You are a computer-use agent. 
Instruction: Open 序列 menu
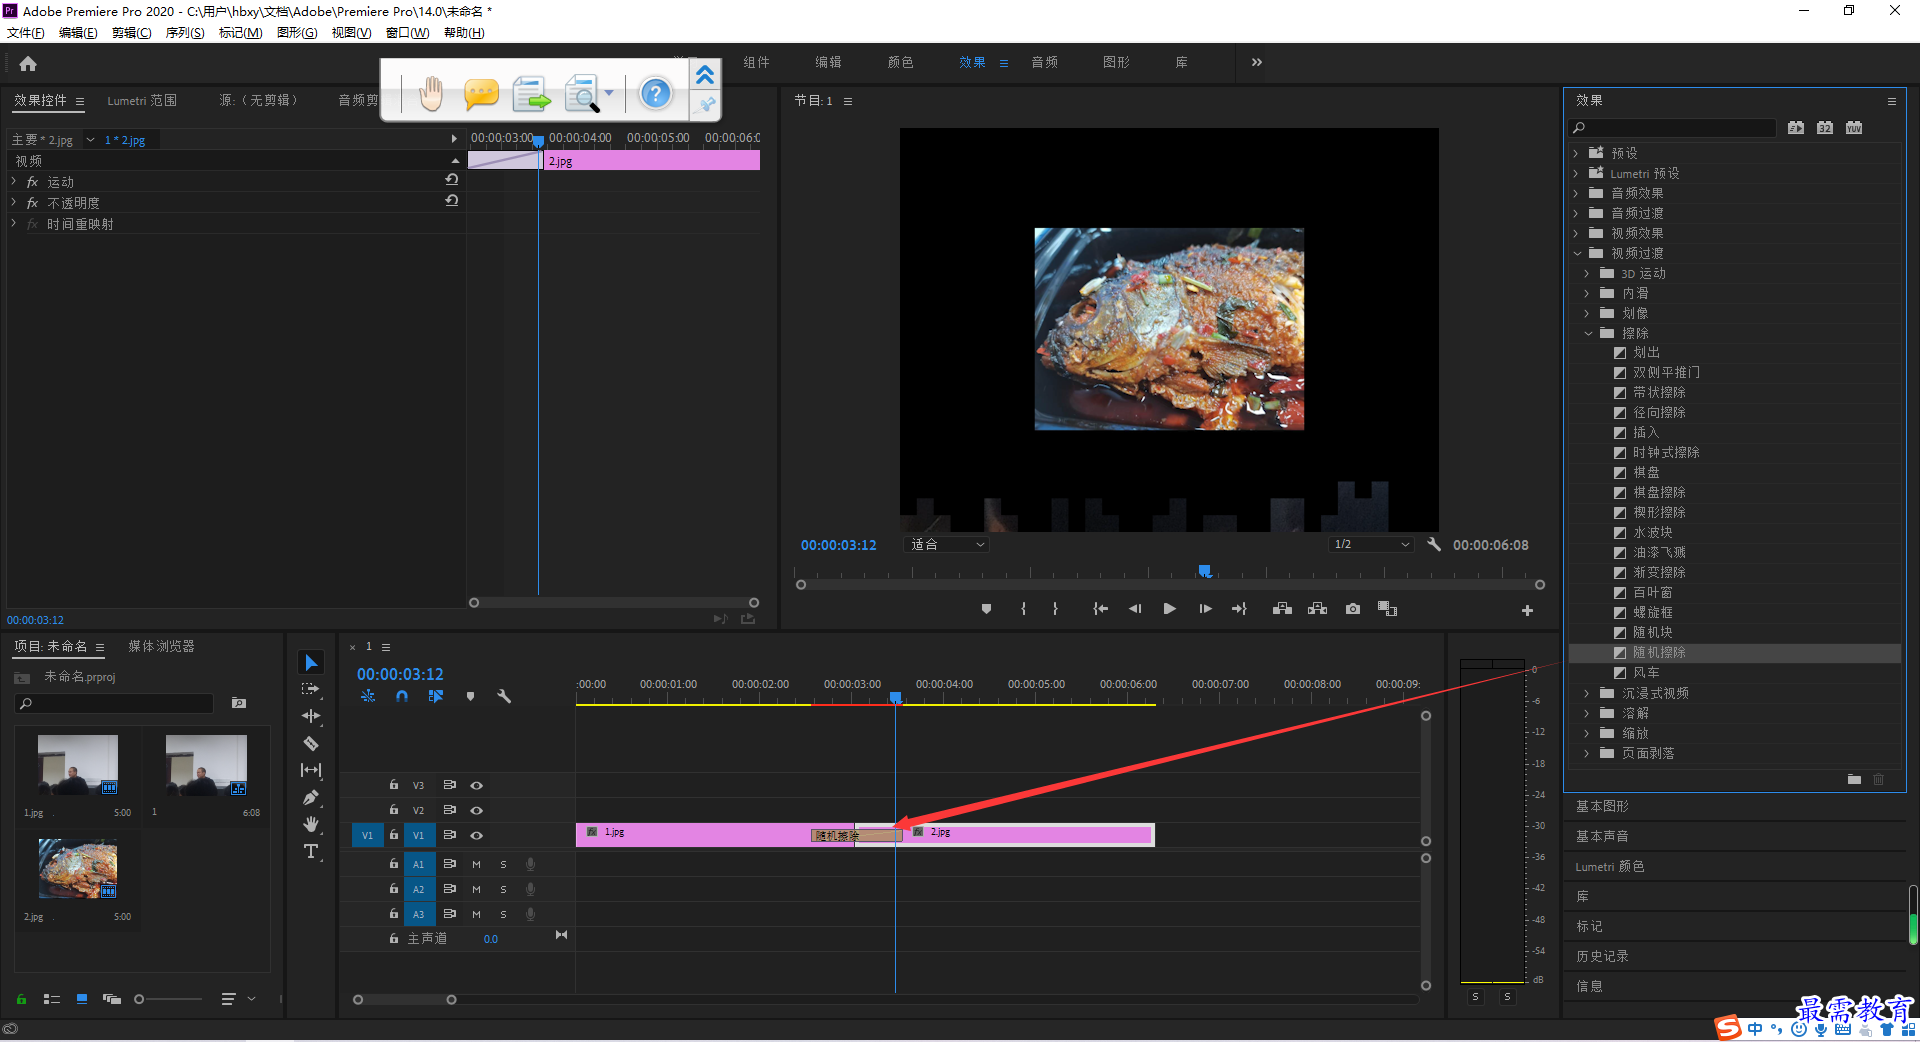click(185, 32)
